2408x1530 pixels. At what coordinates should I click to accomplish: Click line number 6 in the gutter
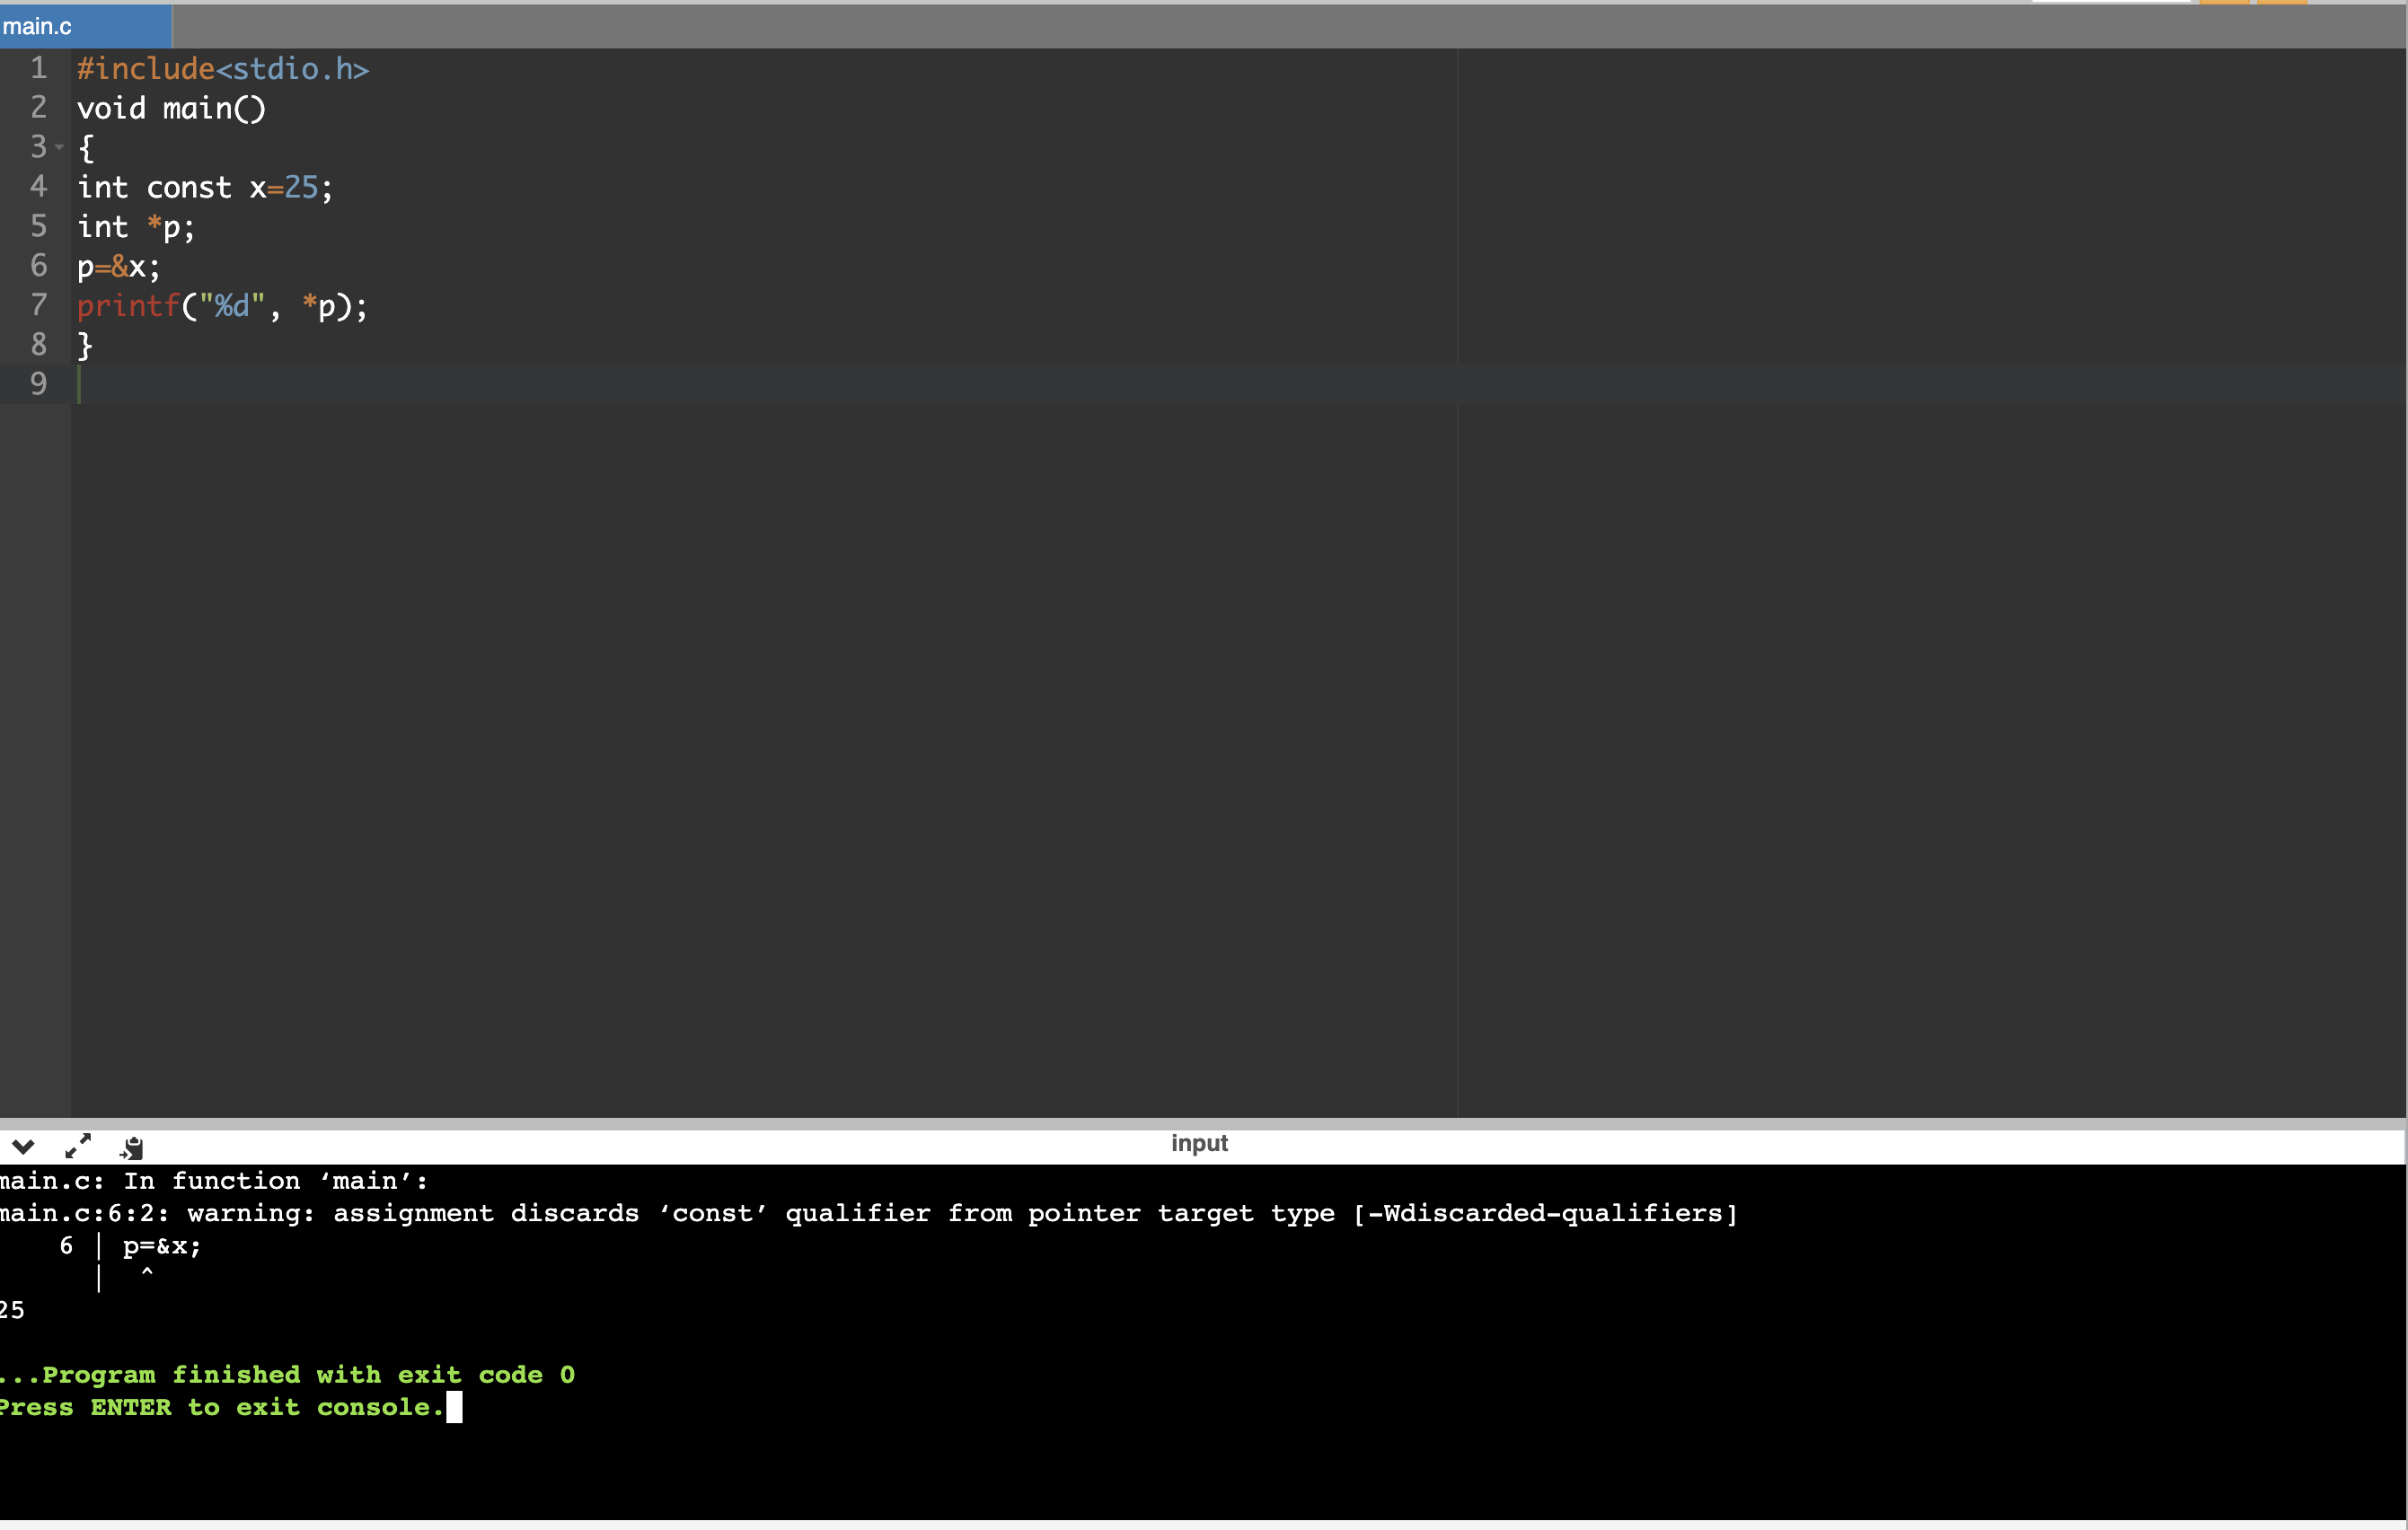pos(38,266)
